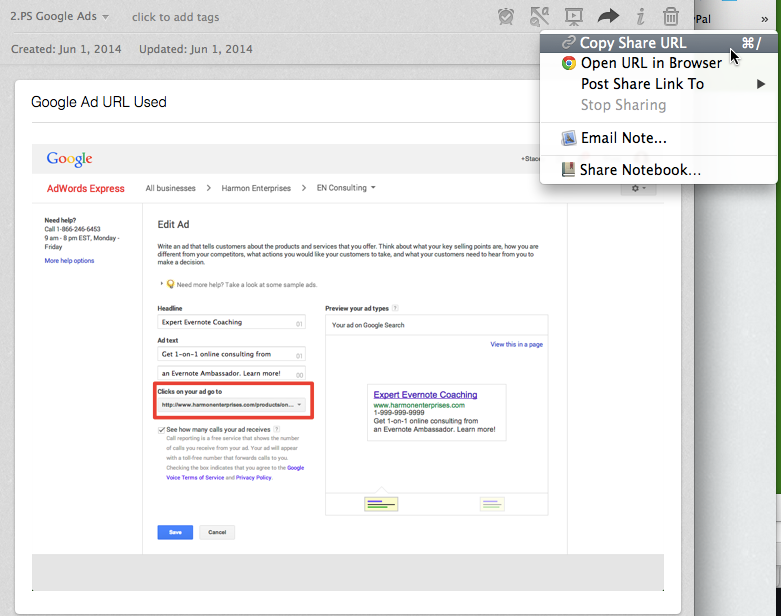This screenshot has height=616, width=781.
Task: Click All businesses breadcrumb
Action: (170, 188)
